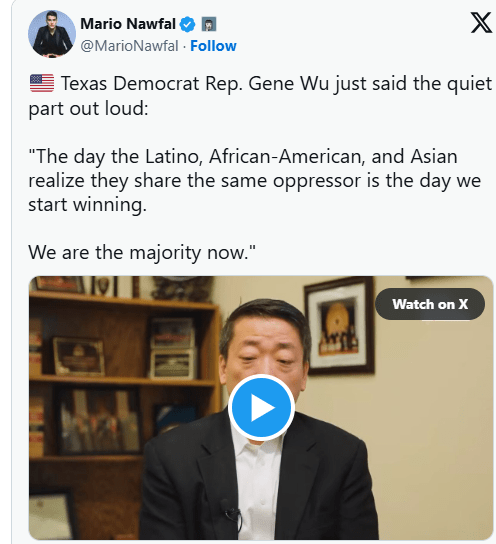Click the US flag emoji in the tweet
Viewport: 496px width, 544px height.
(42, 83)
